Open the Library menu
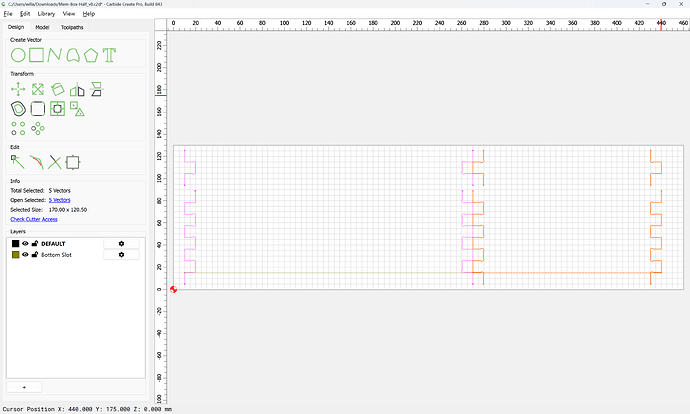This screenshot has width=690, height=414. coord(46,14)
